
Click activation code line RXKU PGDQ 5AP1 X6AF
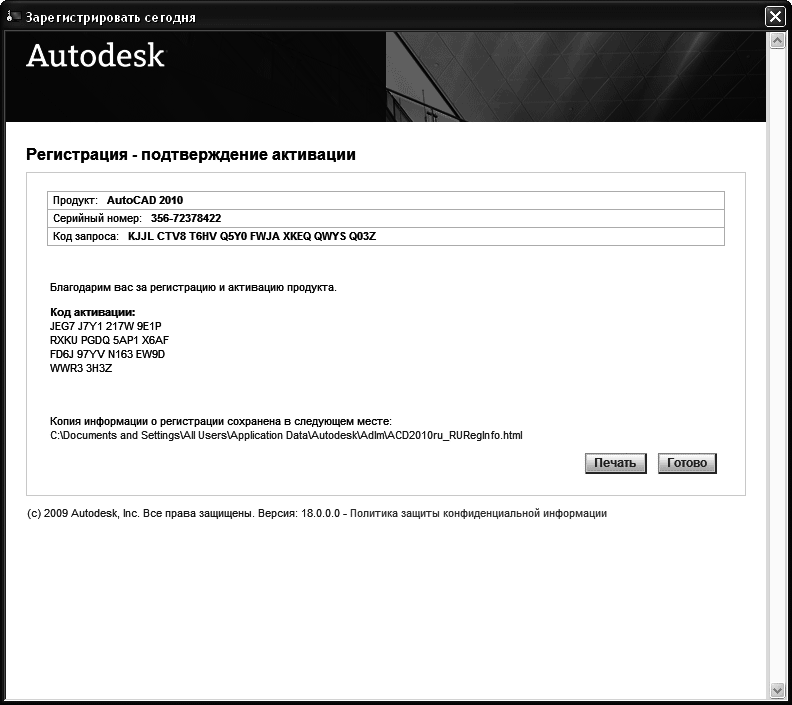pos(109,340)
